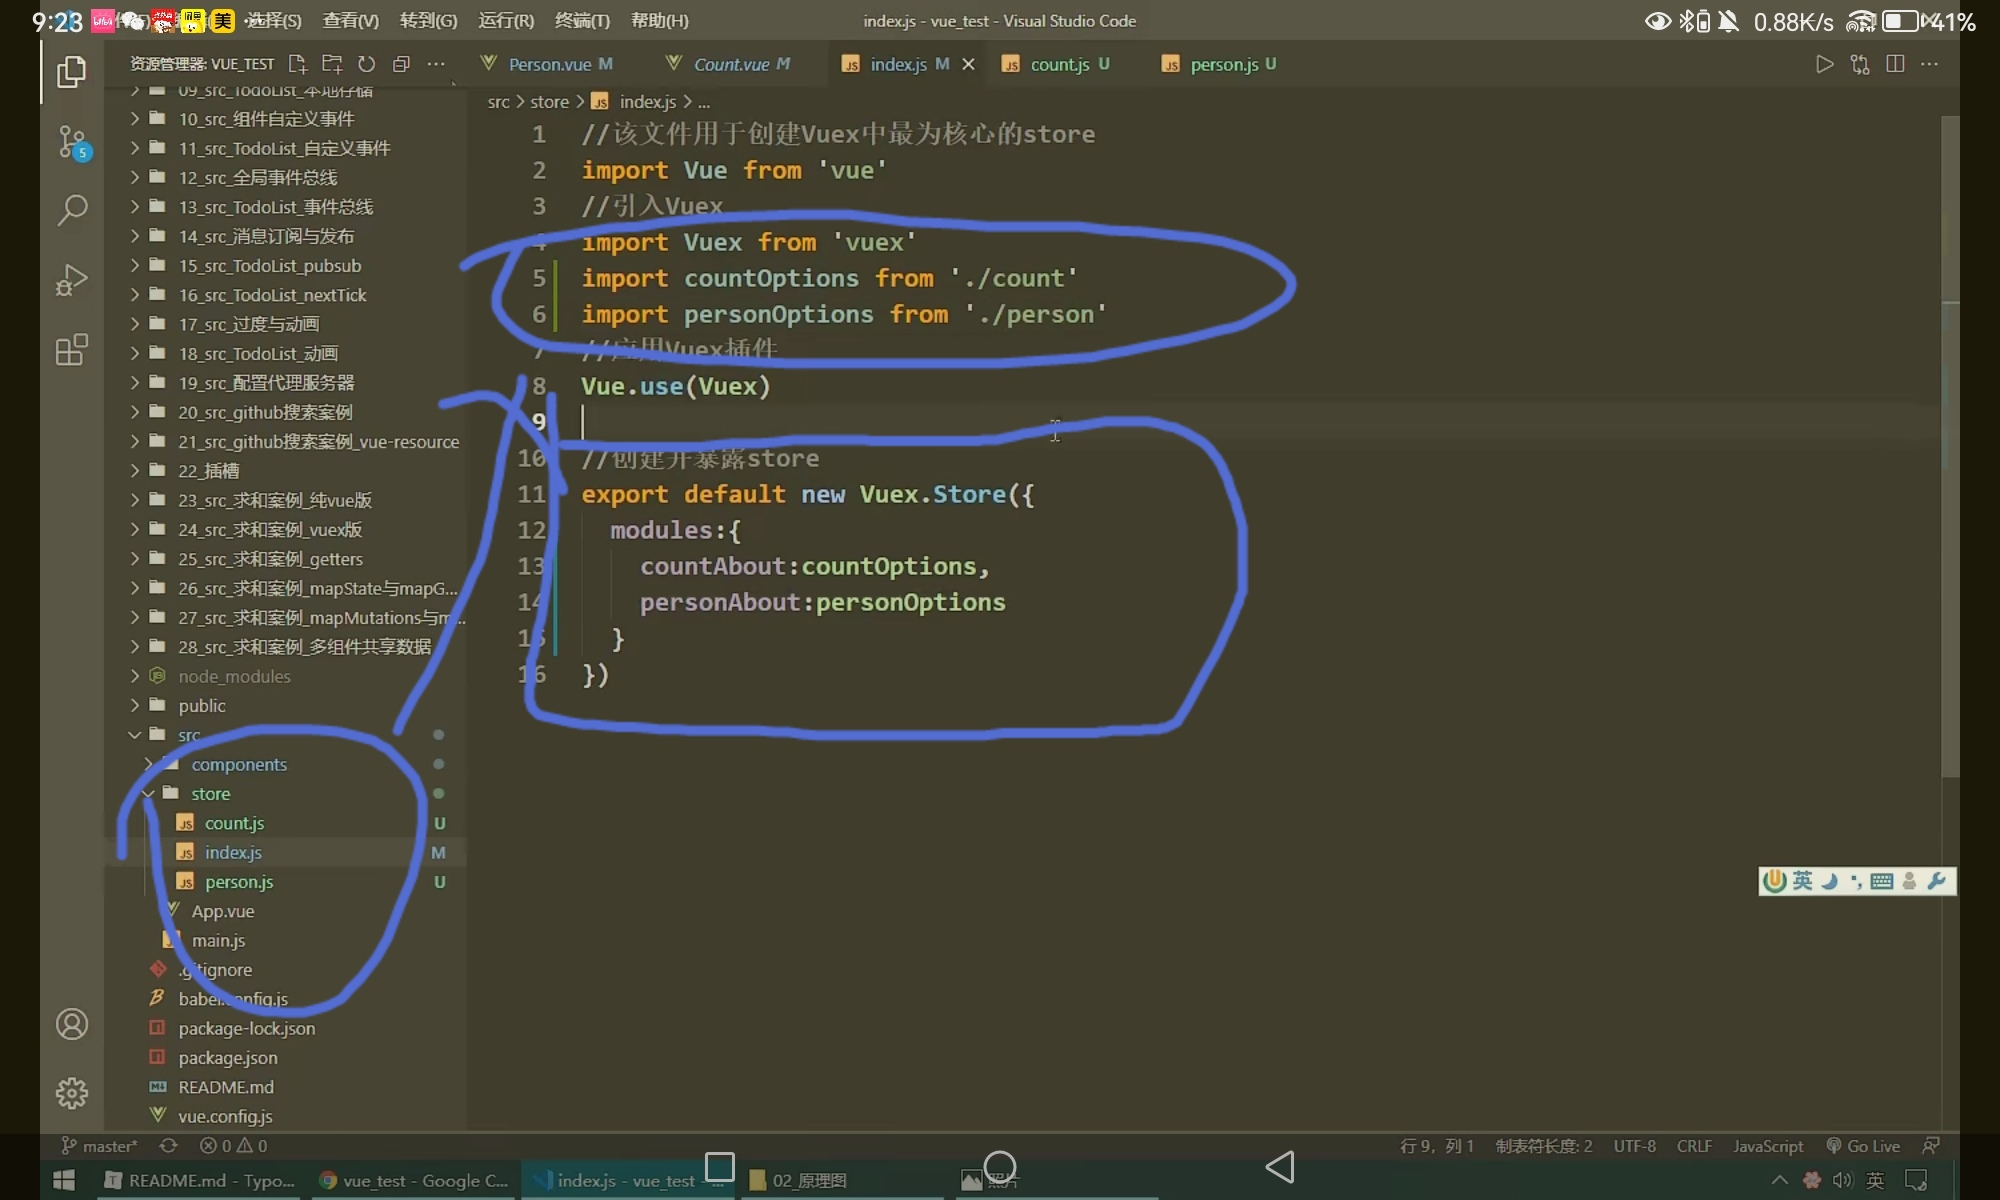Collapse all folders in explorer

click(x=401, y=64)
